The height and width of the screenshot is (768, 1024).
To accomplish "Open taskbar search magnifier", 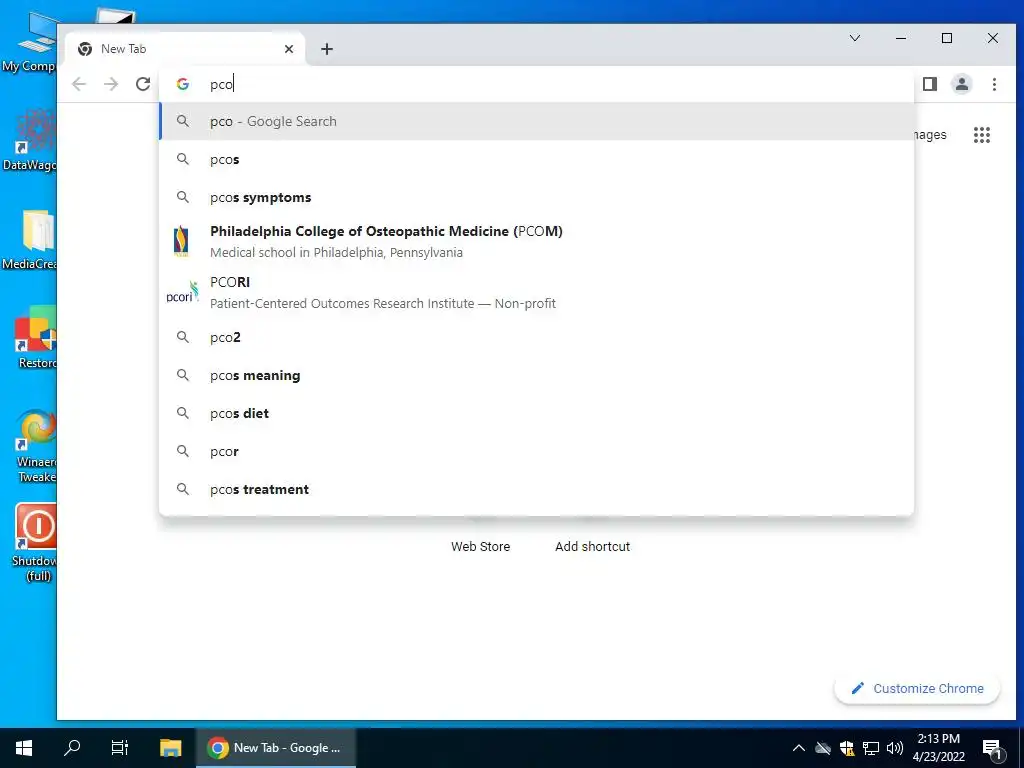I will 72,748.
